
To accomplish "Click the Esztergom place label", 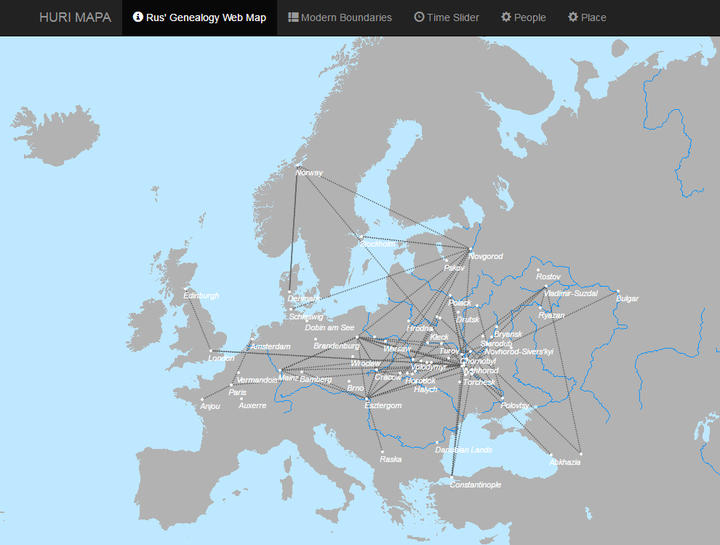I will coord(383,405).
